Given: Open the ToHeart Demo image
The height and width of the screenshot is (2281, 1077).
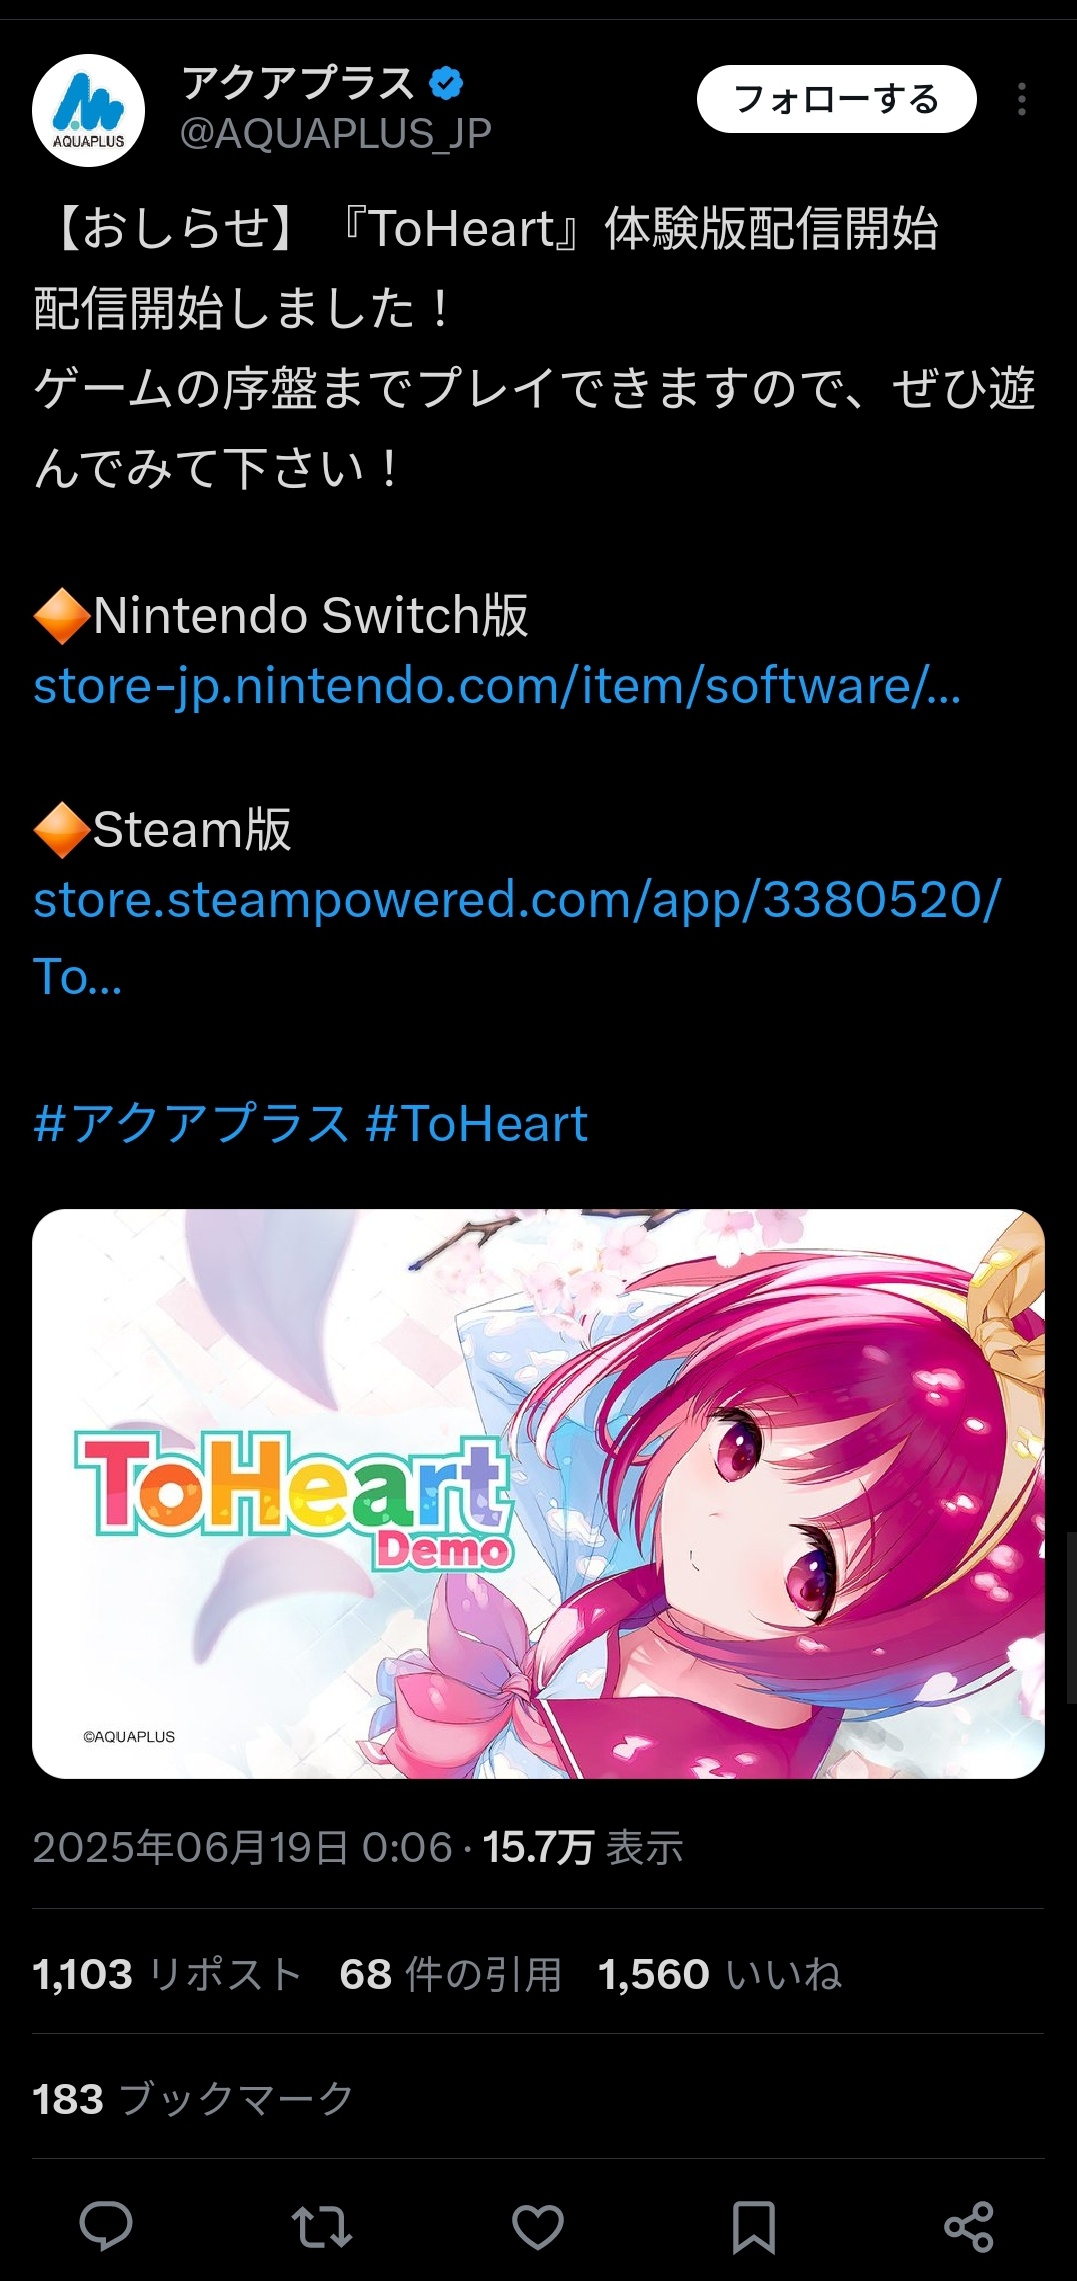Looking at the screenshot, I should pyautogui.click(x=538, y=1494).
